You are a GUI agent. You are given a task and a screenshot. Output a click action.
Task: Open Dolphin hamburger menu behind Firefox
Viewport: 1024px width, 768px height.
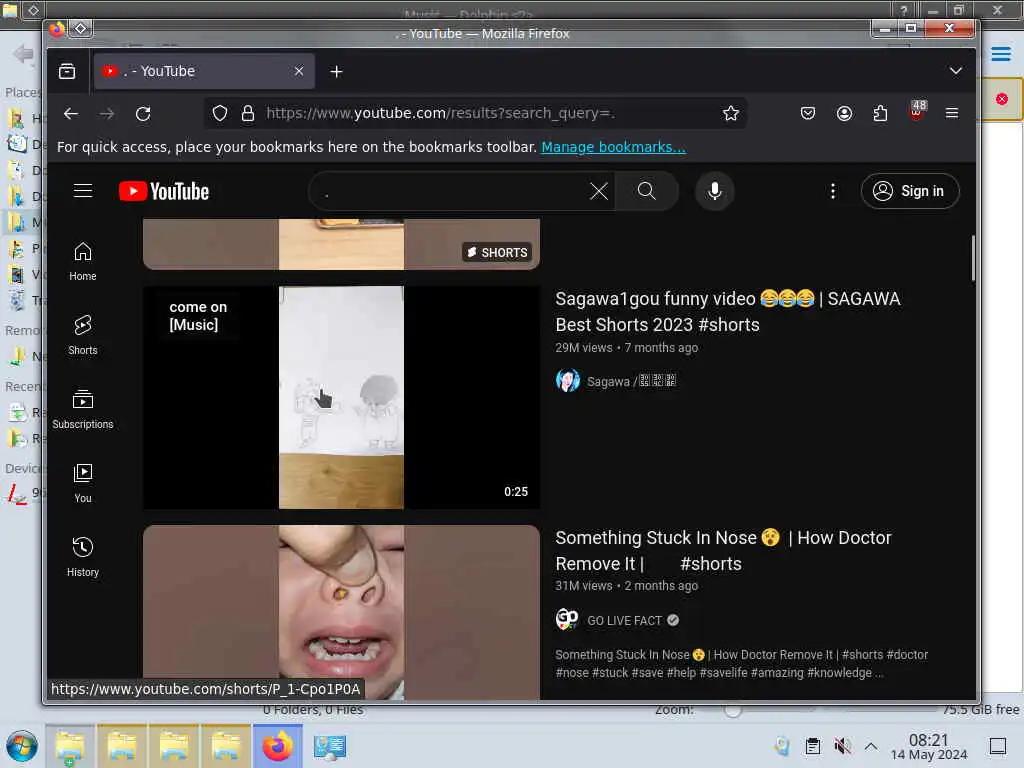click(1000, 54)
